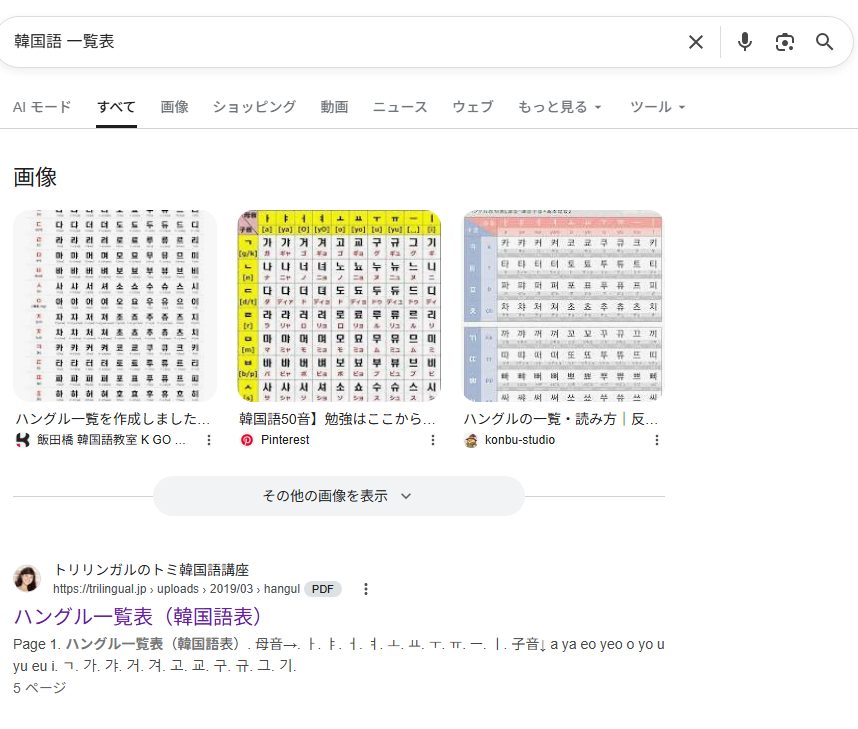Click the https://trilingual.jp URL breadcrumb
This screenshot has height=729, width=858.
coord(177,589)
